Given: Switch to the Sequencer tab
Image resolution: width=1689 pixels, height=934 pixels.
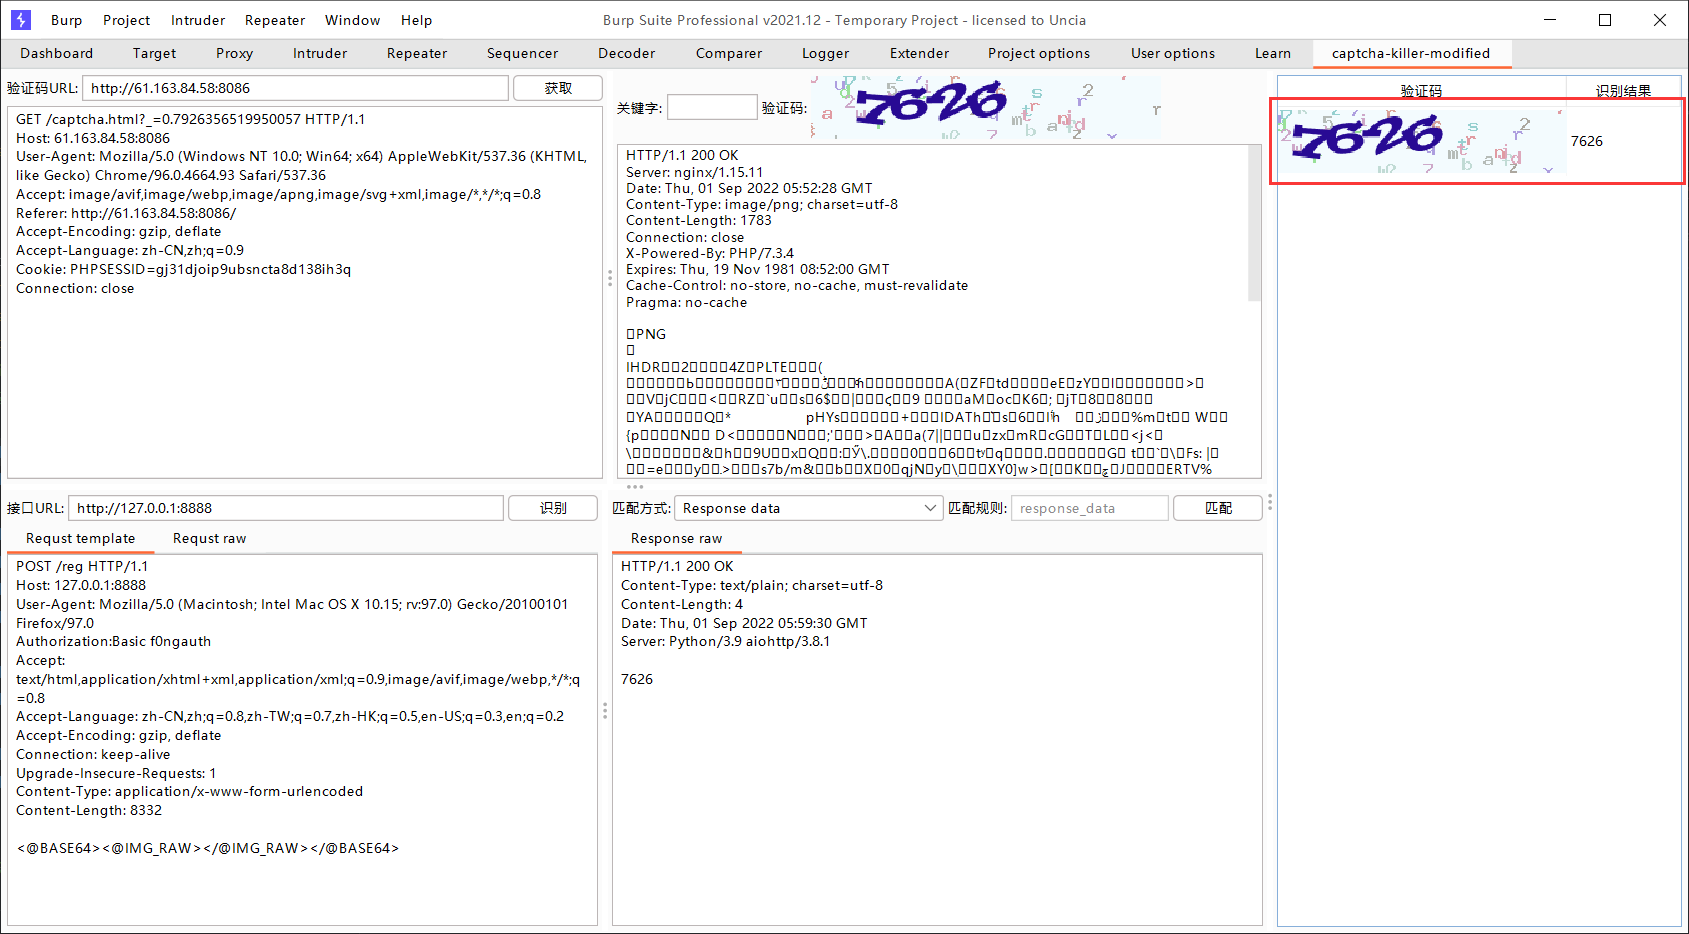Looking at the screenshot, I should 522,53.
